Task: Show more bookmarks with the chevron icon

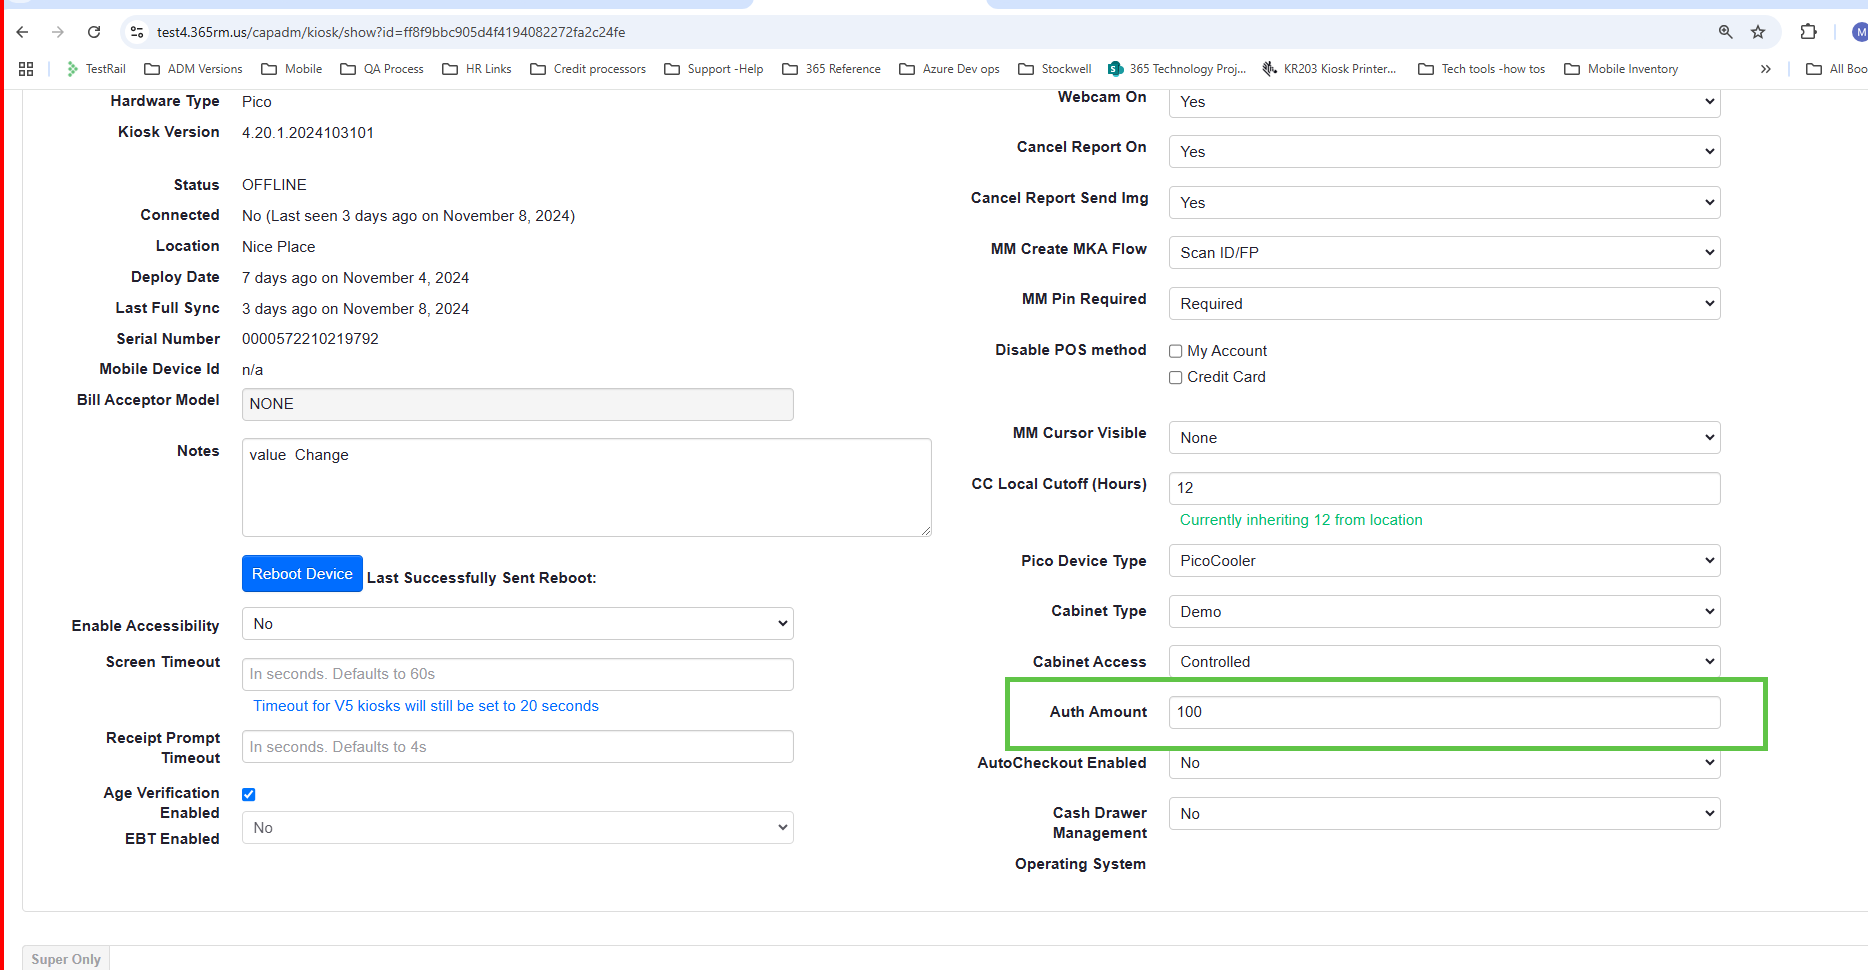Action: 1765,69
